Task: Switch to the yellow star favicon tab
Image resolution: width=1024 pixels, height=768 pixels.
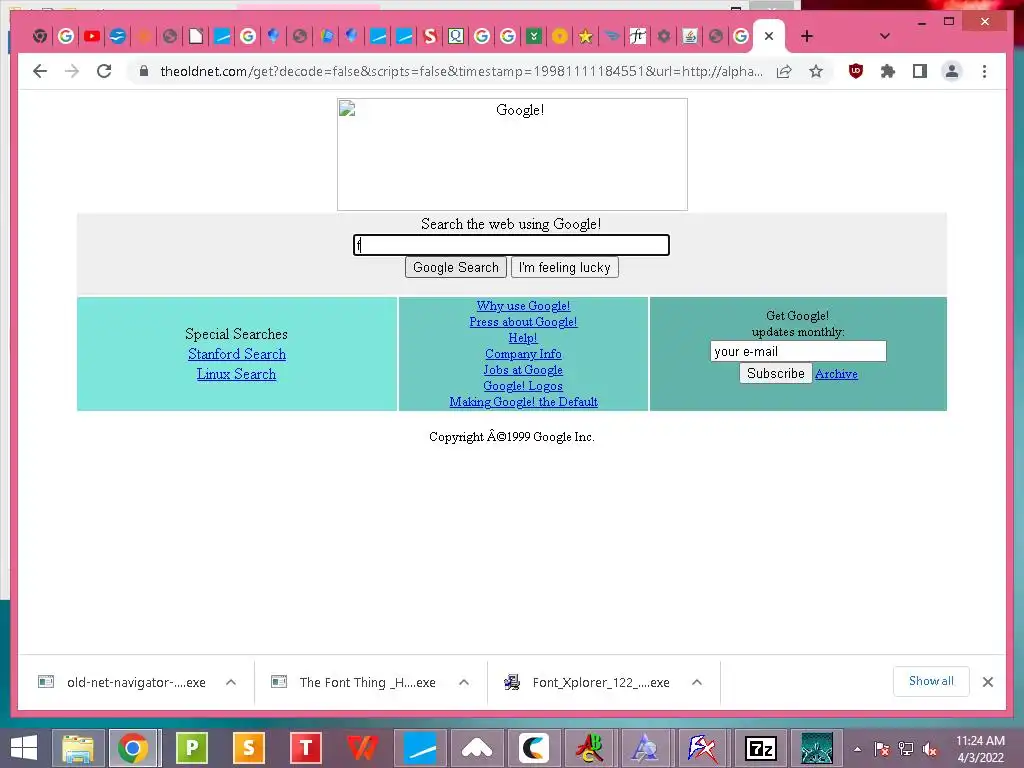Action: coord(586,37)
